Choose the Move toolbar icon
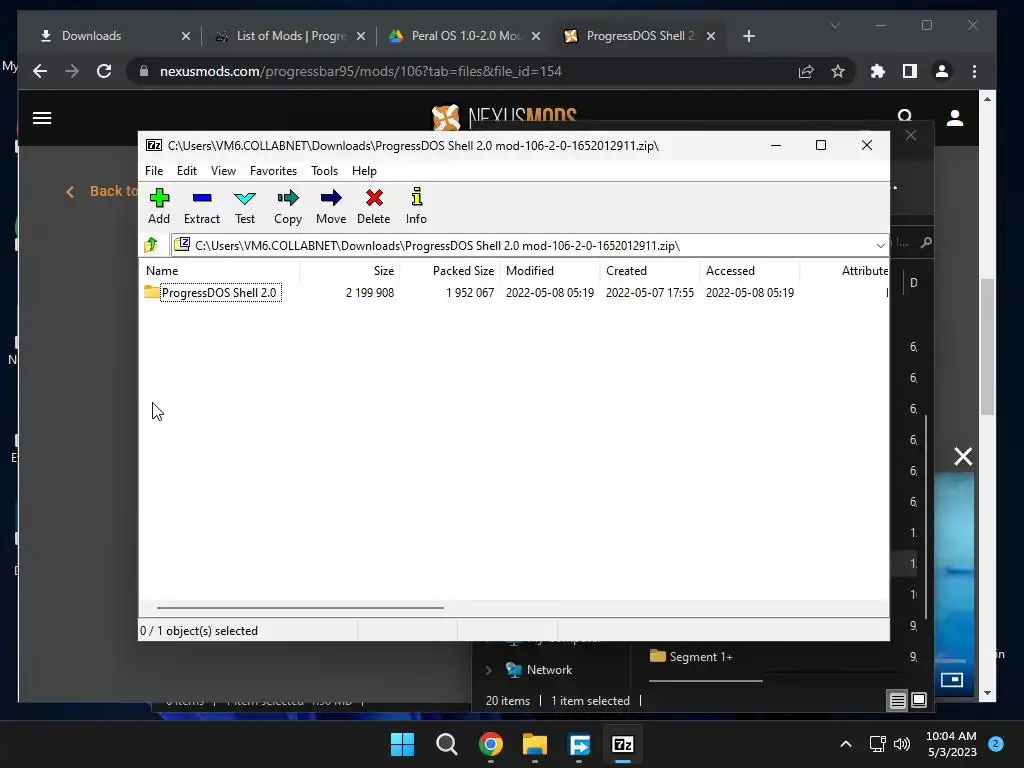Screen dimensions: 1024x768 point(331,206)
